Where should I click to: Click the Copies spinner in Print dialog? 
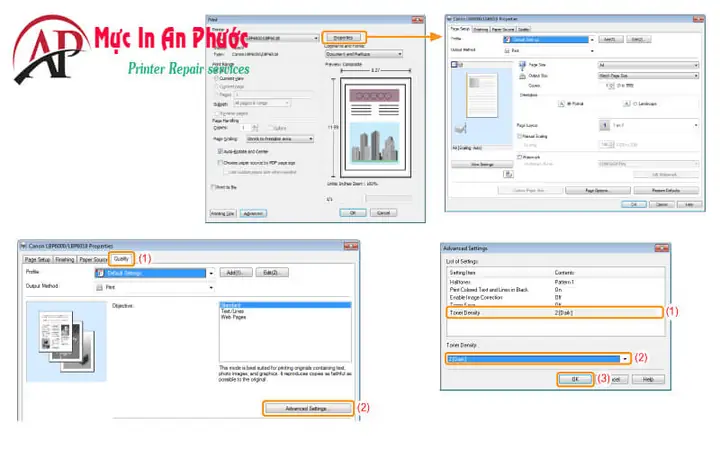255,128
